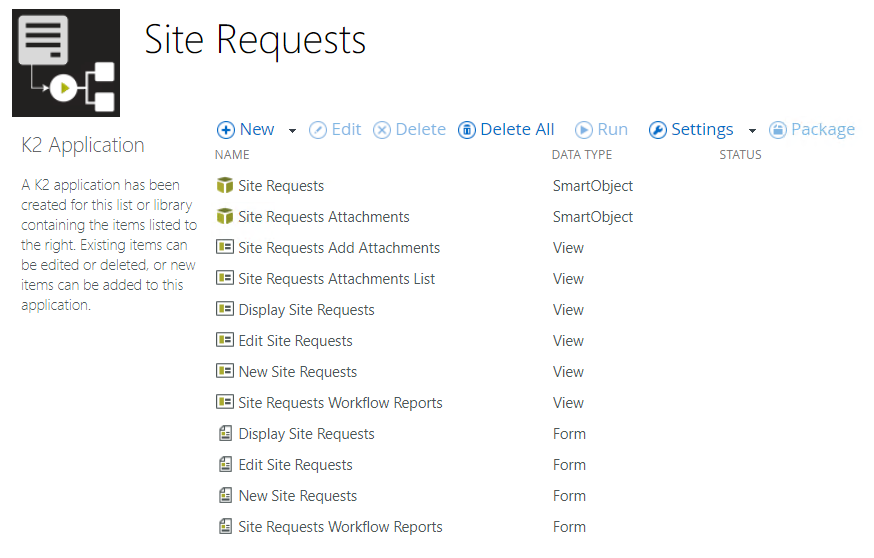Screen dimensions: 874x558
Task: Click the K2 Application logo image
Action: point(66,63)
